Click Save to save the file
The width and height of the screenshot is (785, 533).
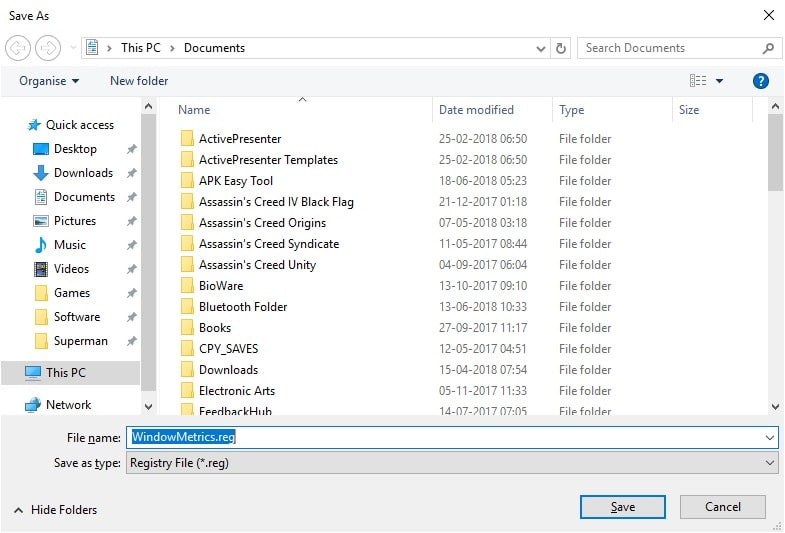click(622, 507)
